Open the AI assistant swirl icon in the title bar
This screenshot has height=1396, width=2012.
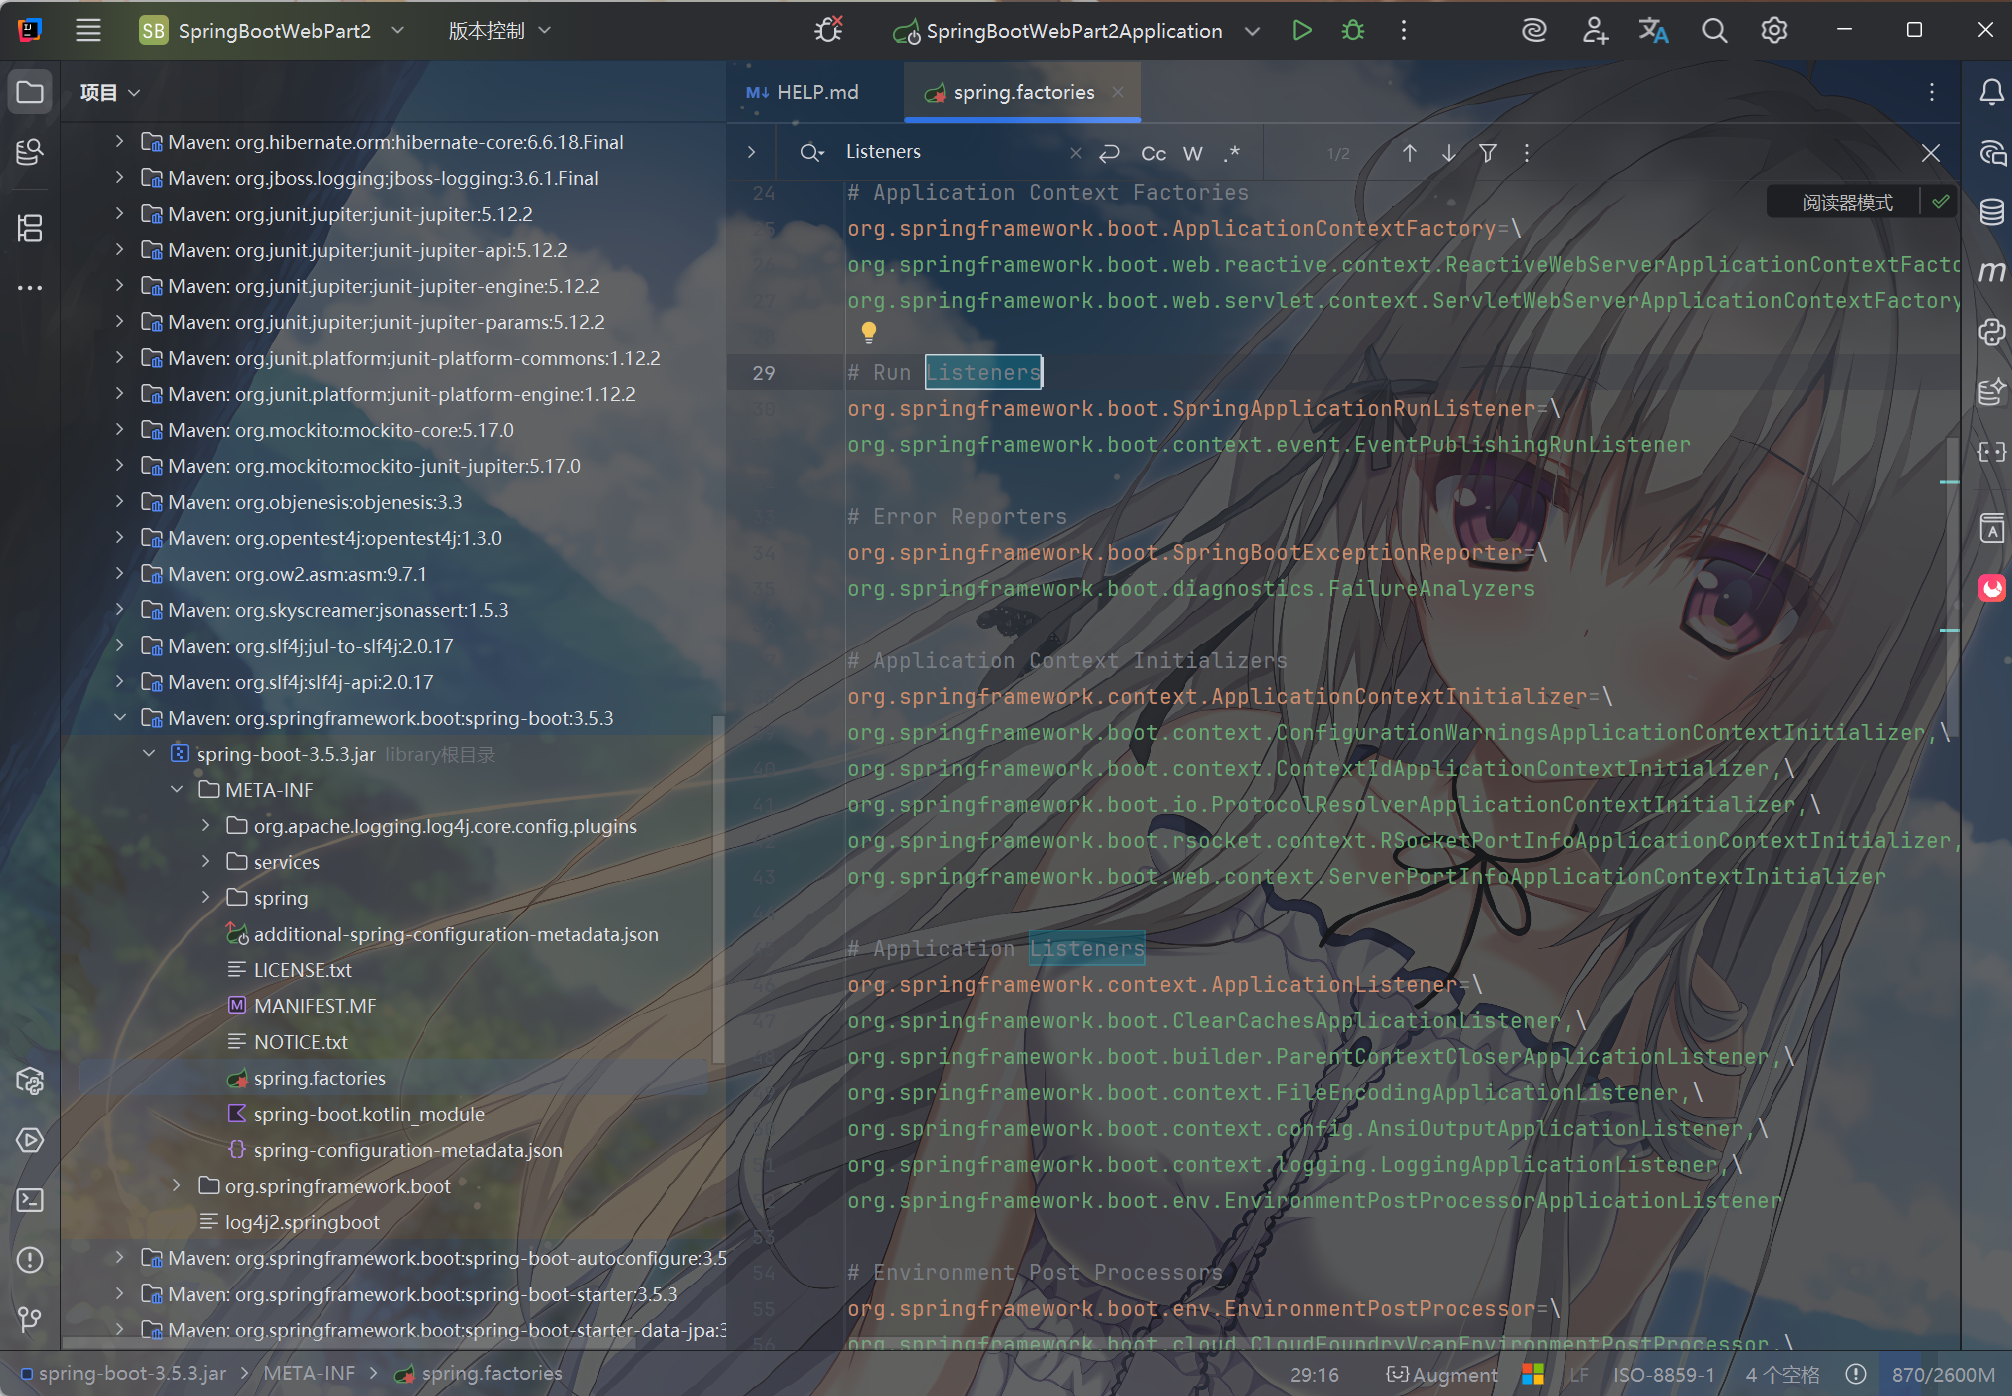point(1534,30)
